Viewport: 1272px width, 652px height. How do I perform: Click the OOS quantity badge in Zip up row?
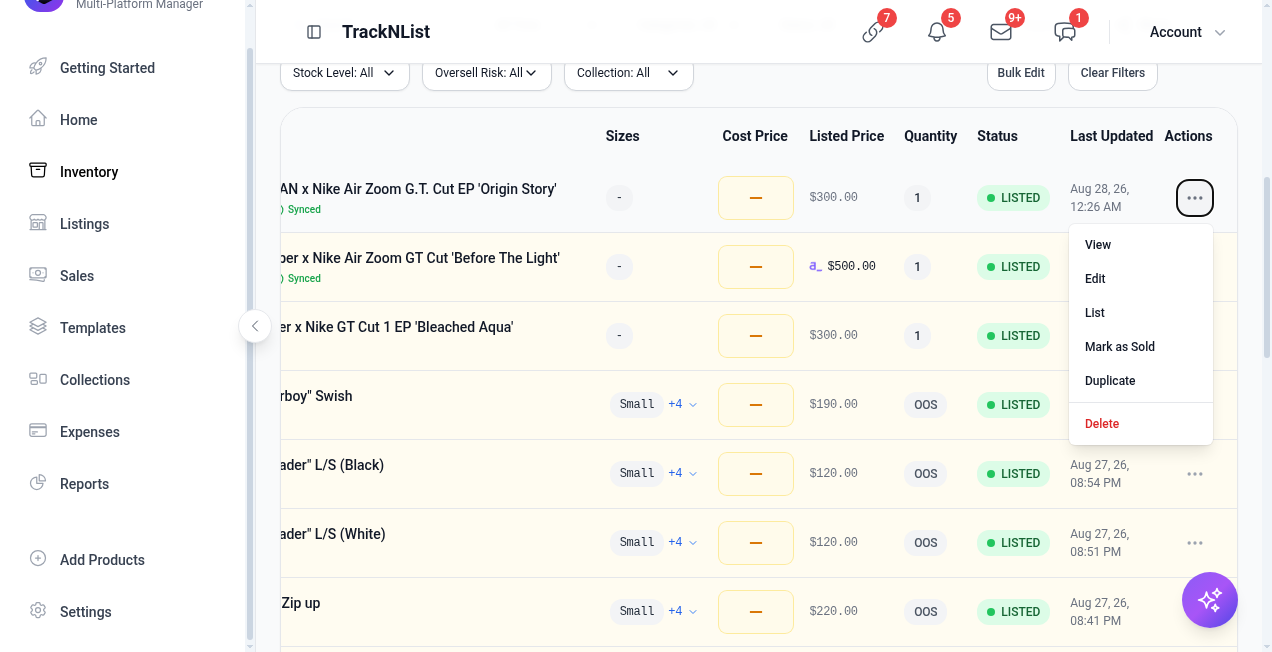[926, 612]
